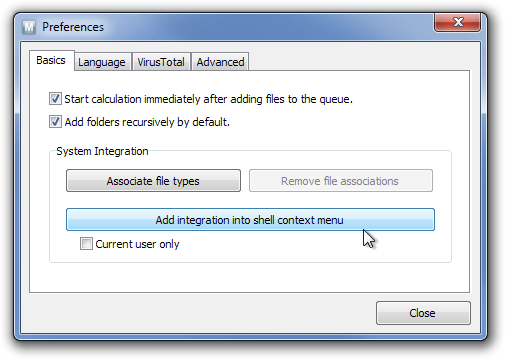The image size is (506, 360).
Task: Click the 'Add folders recursively by default' text
Action: 147,122
